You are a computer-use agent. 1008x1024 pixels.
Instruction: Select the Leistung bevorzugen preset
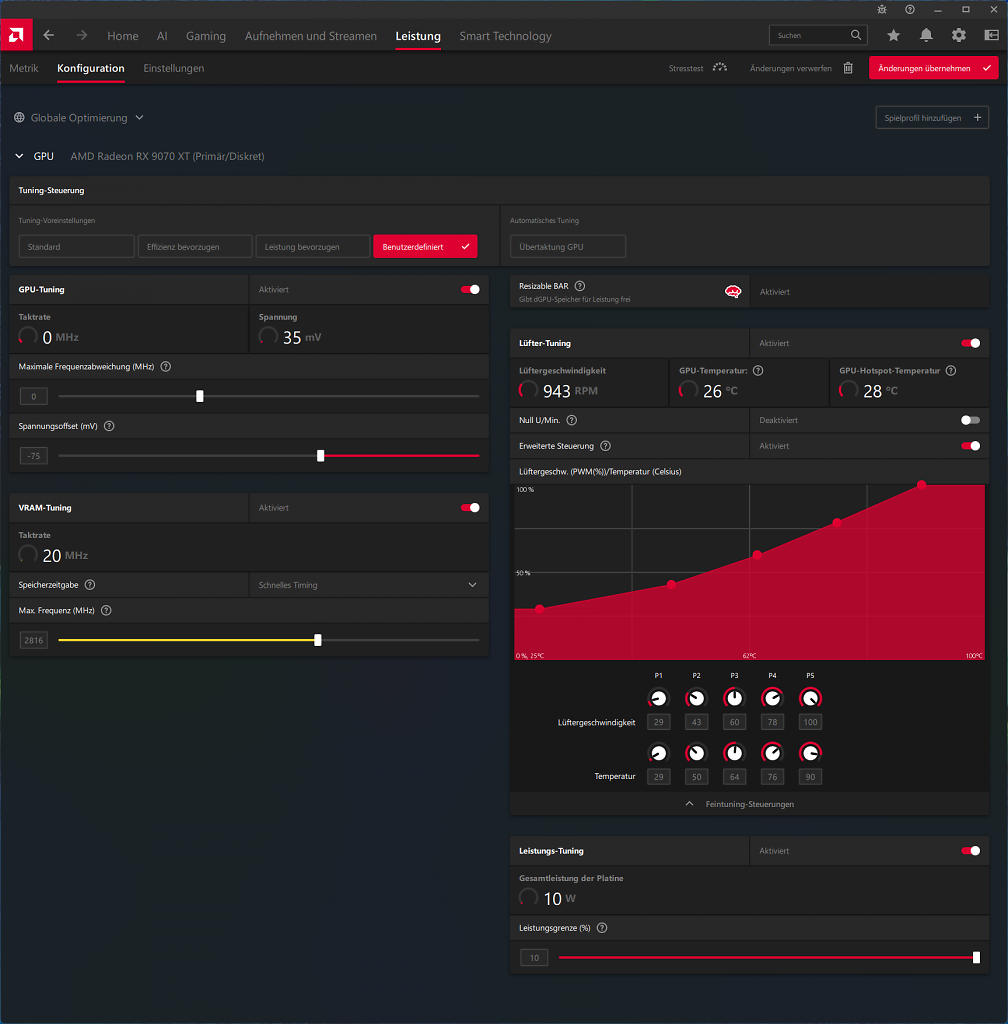313,247
